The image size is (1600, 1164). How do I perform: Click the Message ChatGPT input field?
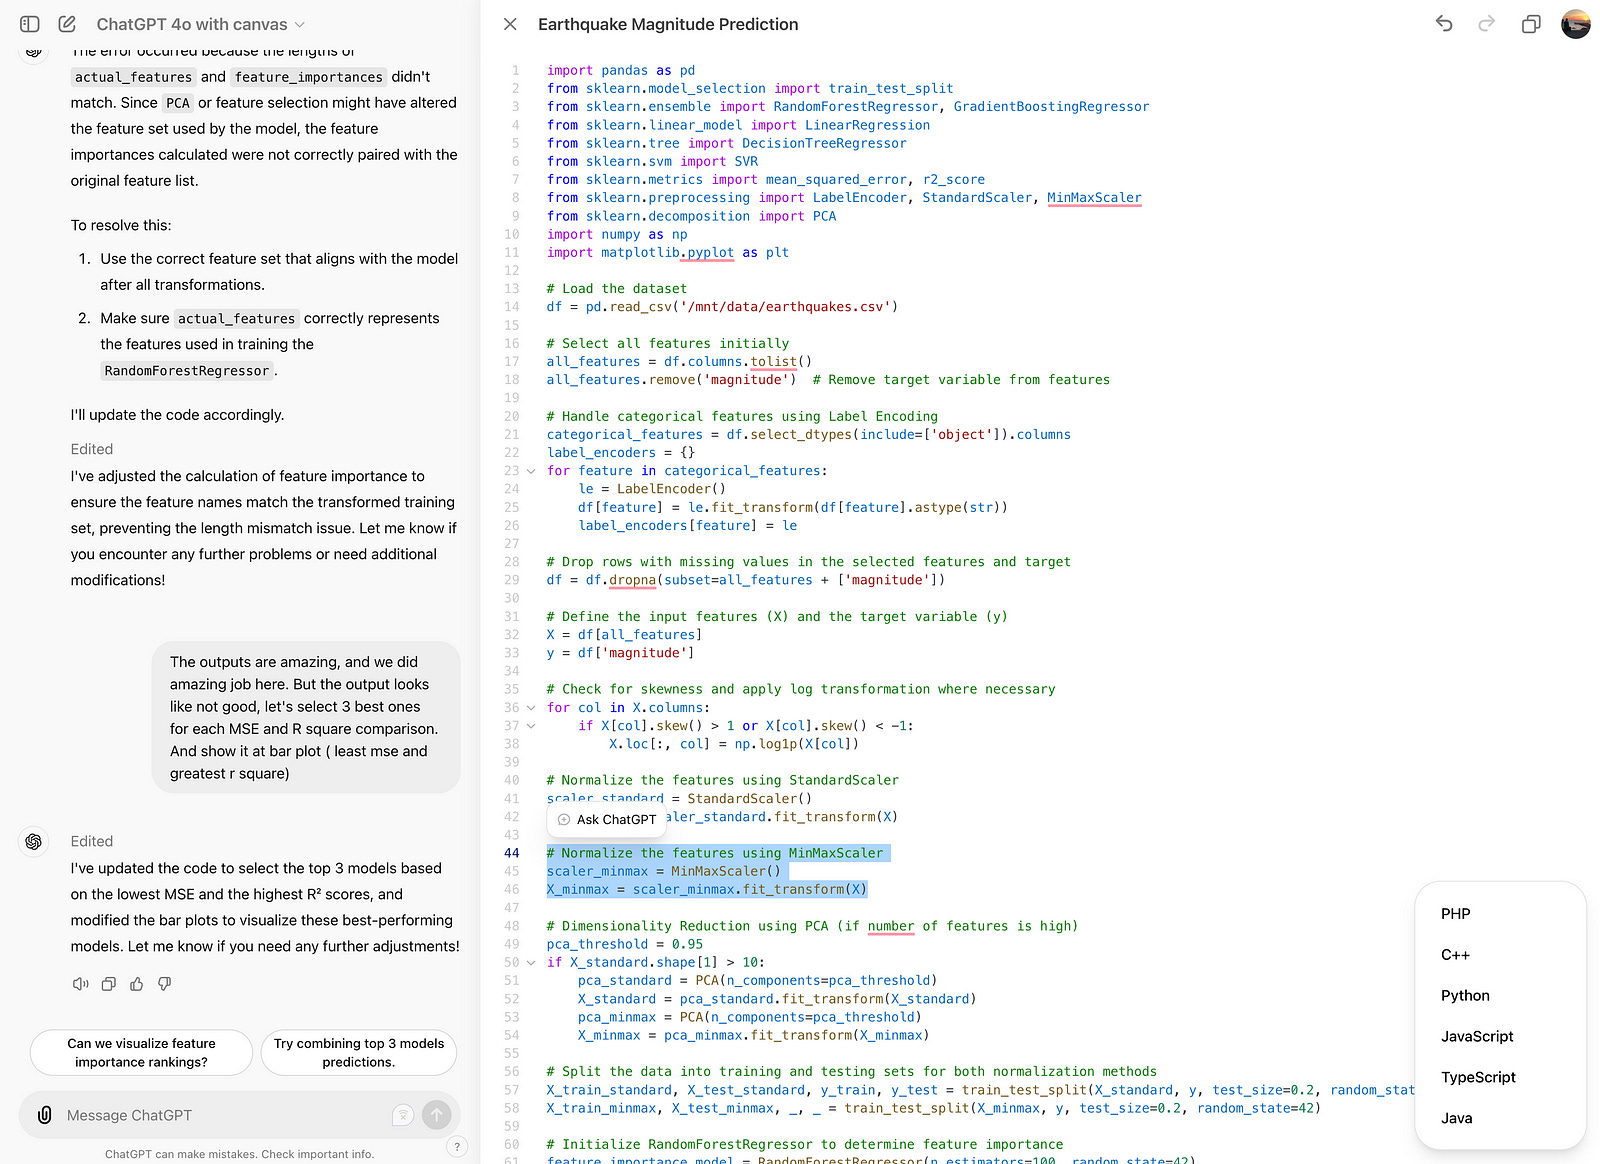pos(225,1115)
